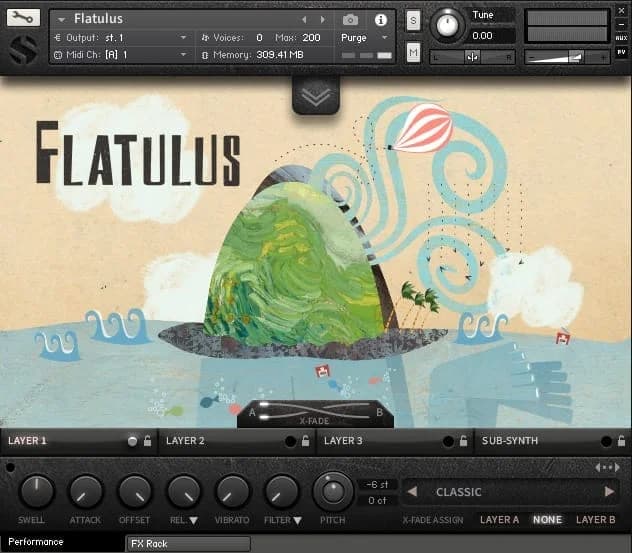The image size is (632, 553).
Task: Click the X-FADE ASSIGN label
Action: [x=433, y=520]
